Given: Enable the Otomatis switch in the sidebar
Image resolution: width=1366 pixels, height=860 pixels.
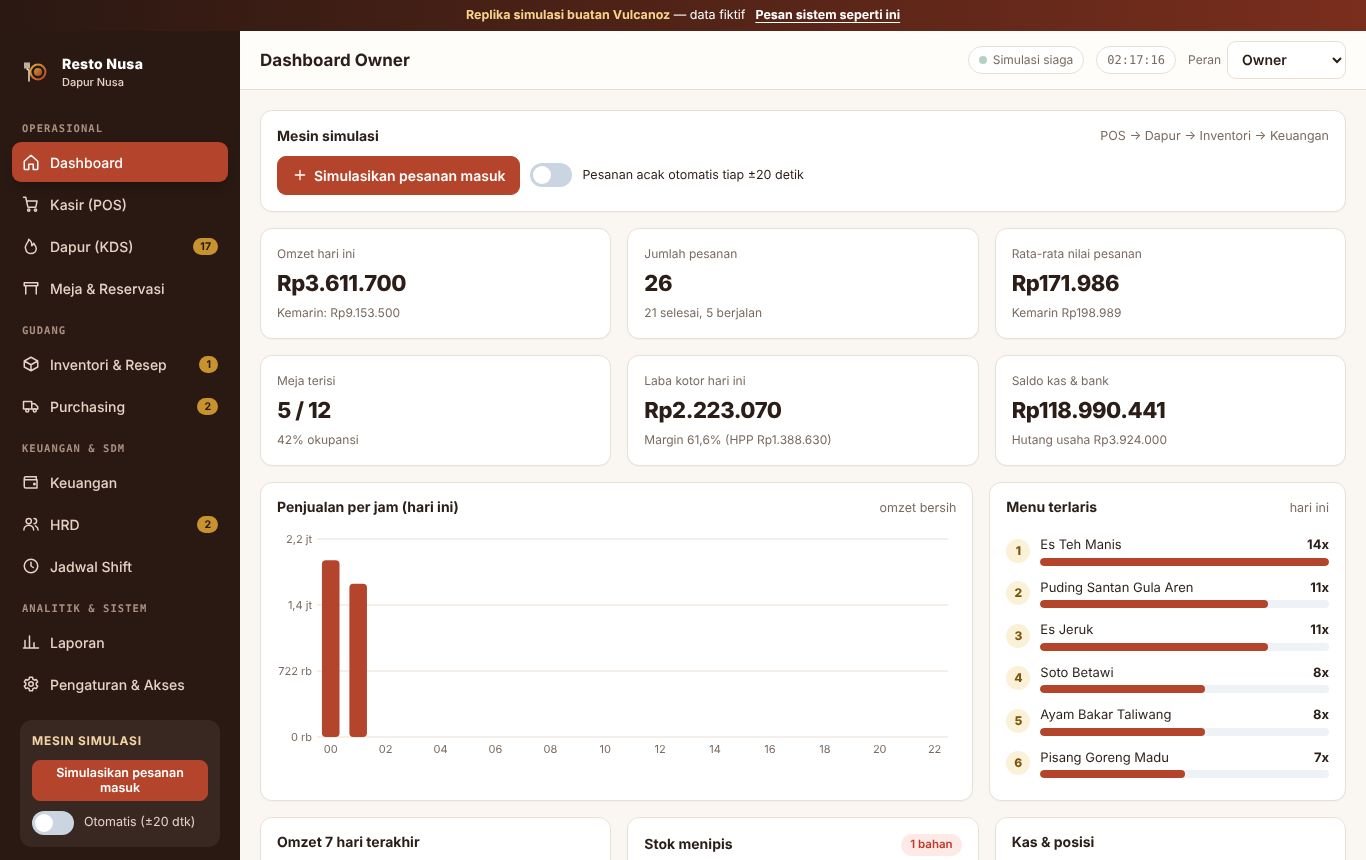Looking at the screenshot, I should click(x=53, y=822).
